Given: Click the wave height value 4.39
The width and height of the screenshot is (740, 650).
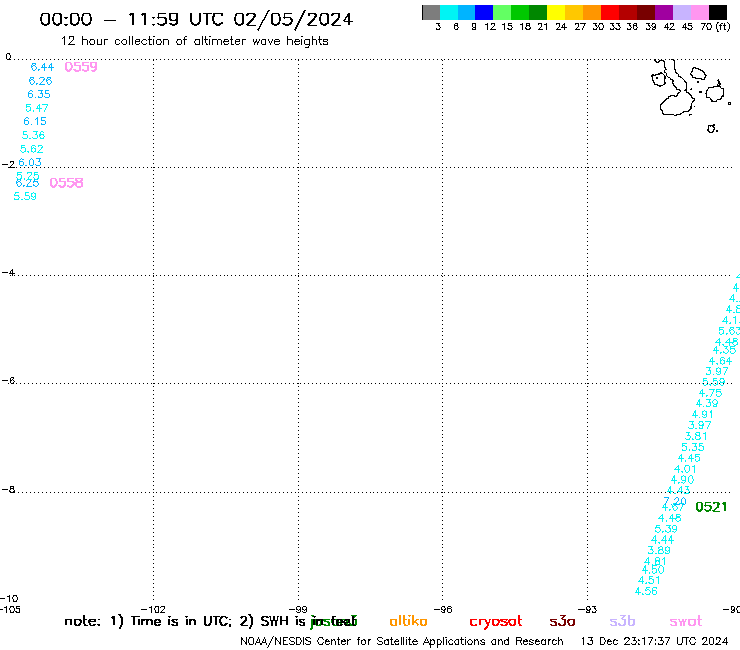Looking at the screenshot, I should pyautogui.click(x=707, y=403).
